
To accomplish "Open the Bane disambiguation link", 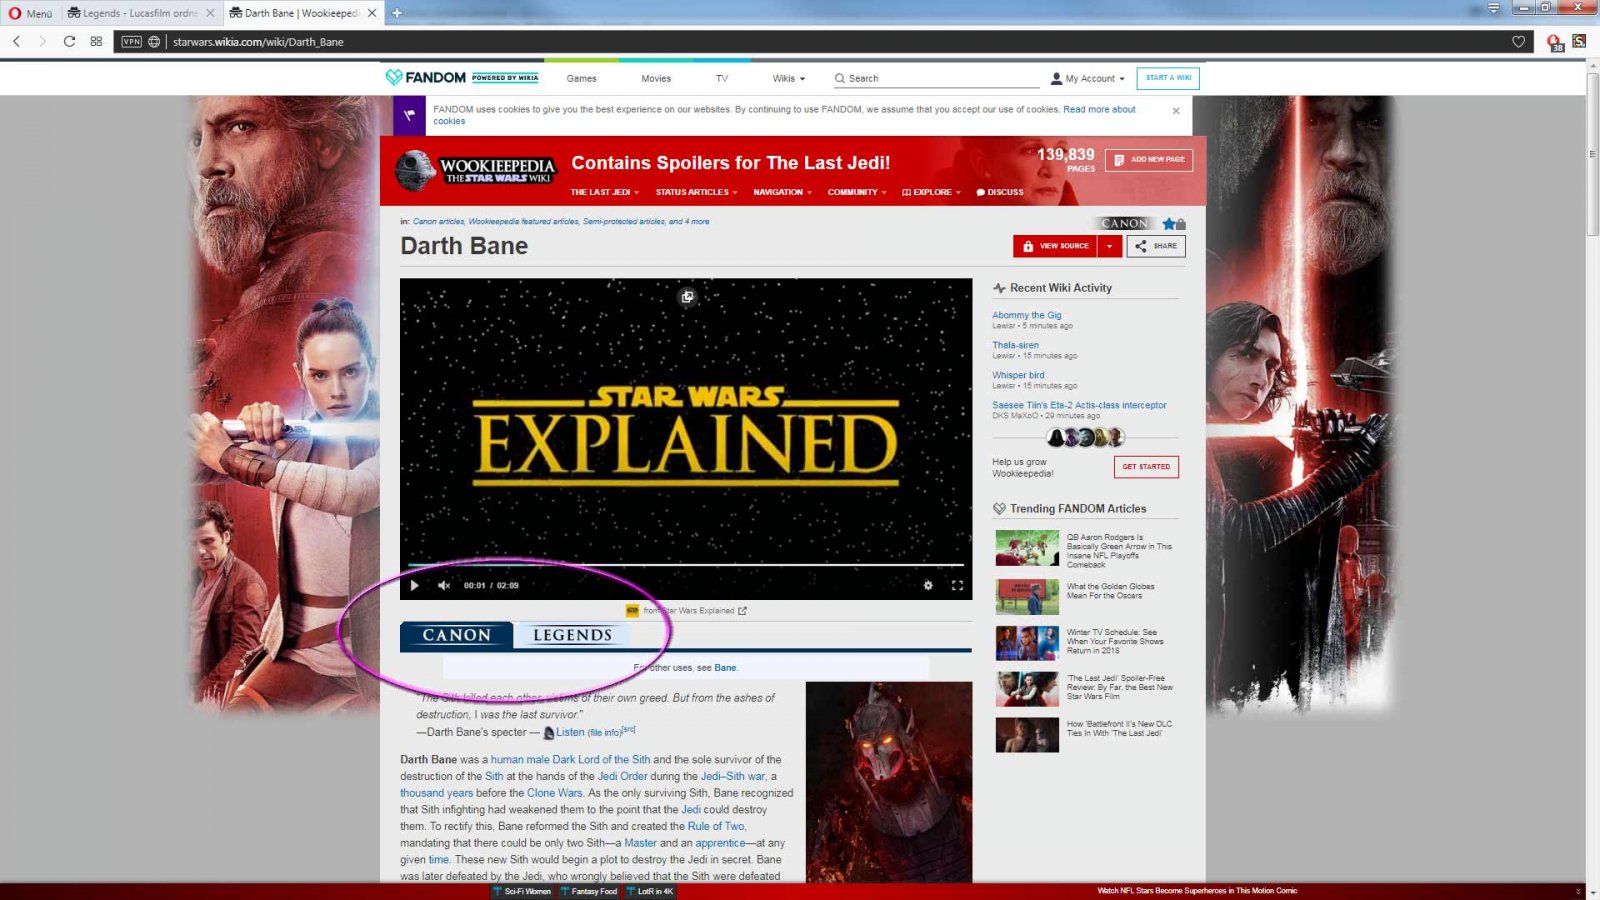I will [x=725, y=668].
